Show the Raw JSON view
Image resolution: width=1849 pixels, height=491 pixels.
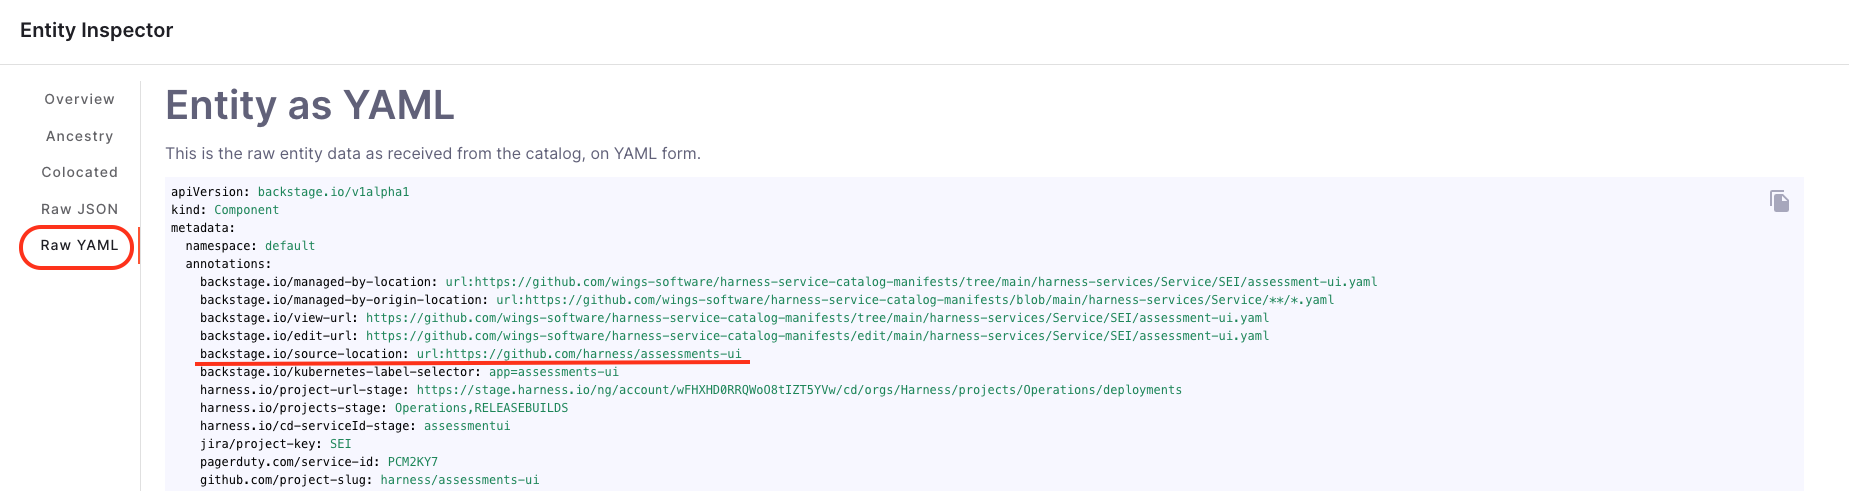coord(79,209)
